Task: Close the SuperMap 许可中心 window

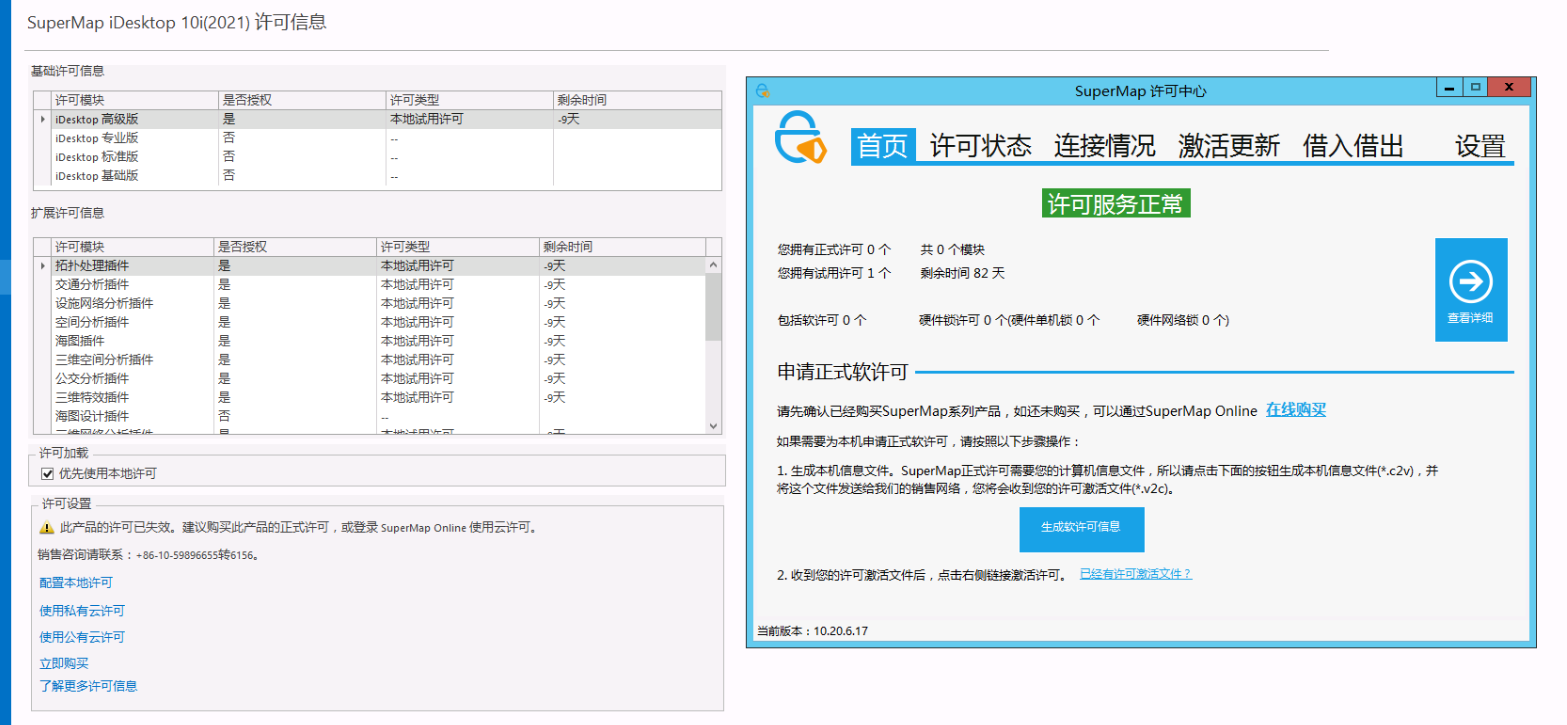Action: click(x=1509, y=88)
